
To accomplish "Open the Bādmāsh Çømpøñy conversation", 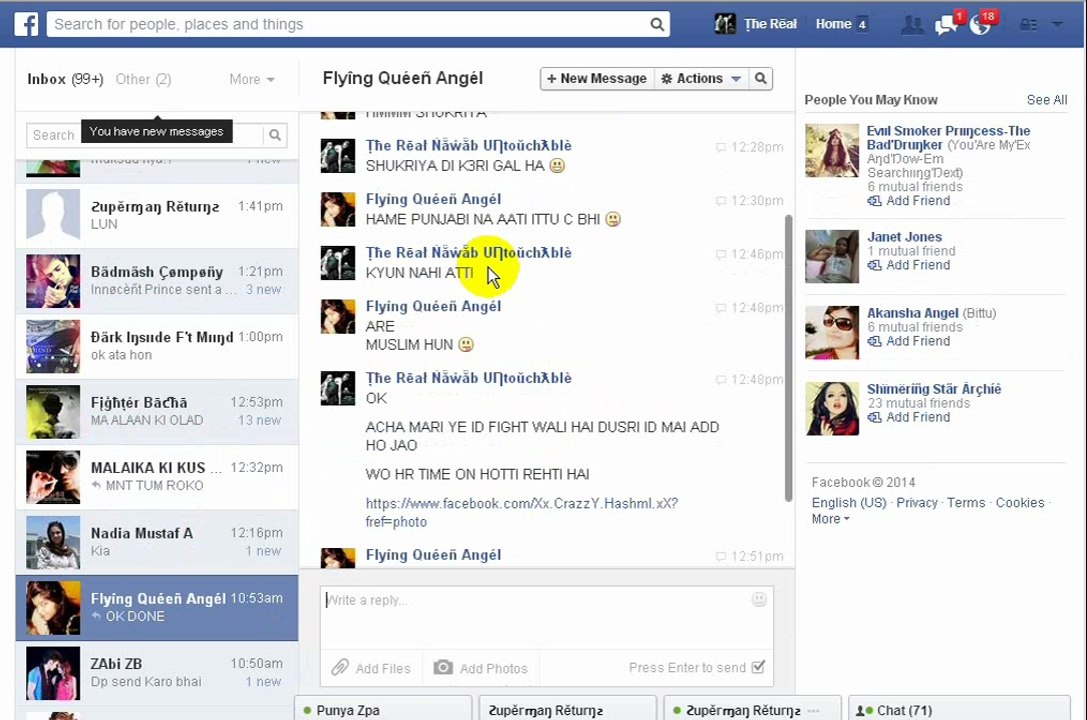I will (x=157, y=281).
